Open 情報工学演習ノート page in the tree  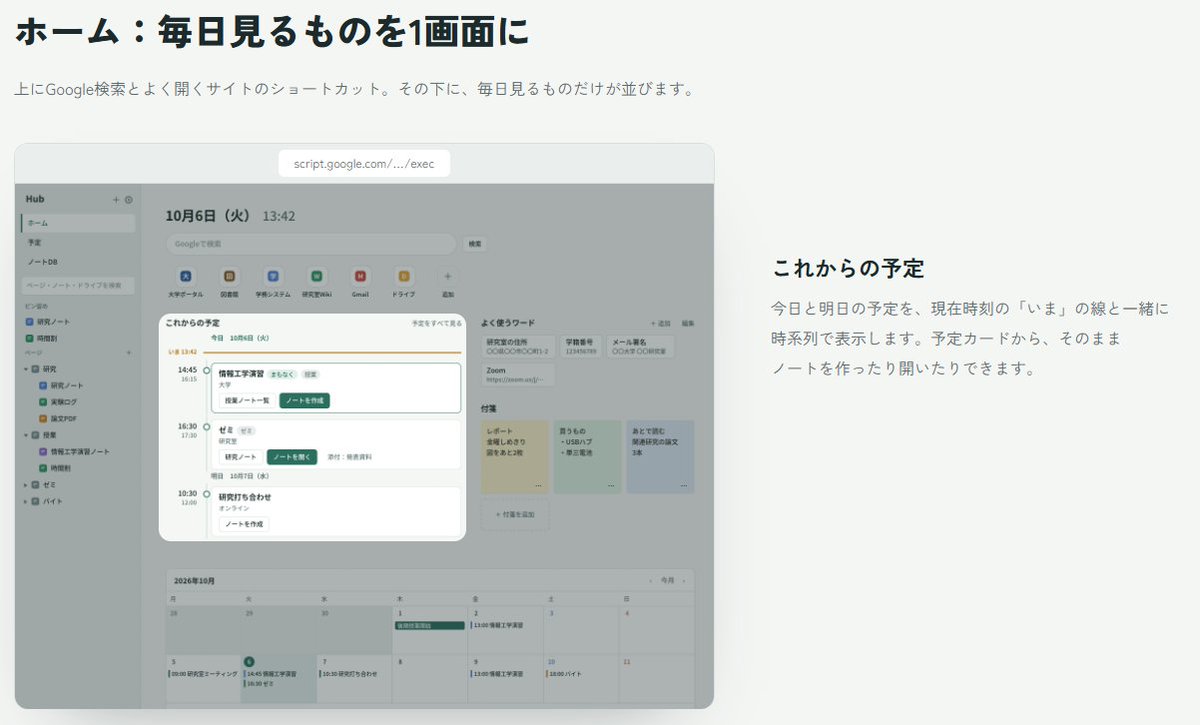pos(74,451)
